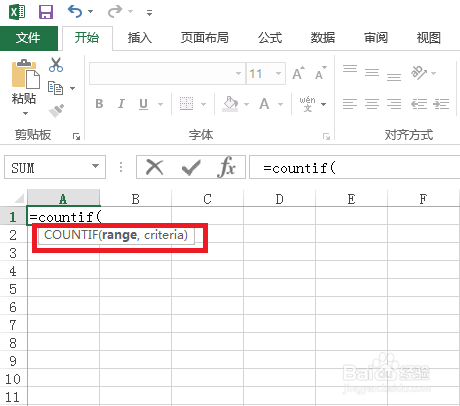Click Align Left icon
The width and height of the screenshot is (460, 406).
click(x=350, y=104)
